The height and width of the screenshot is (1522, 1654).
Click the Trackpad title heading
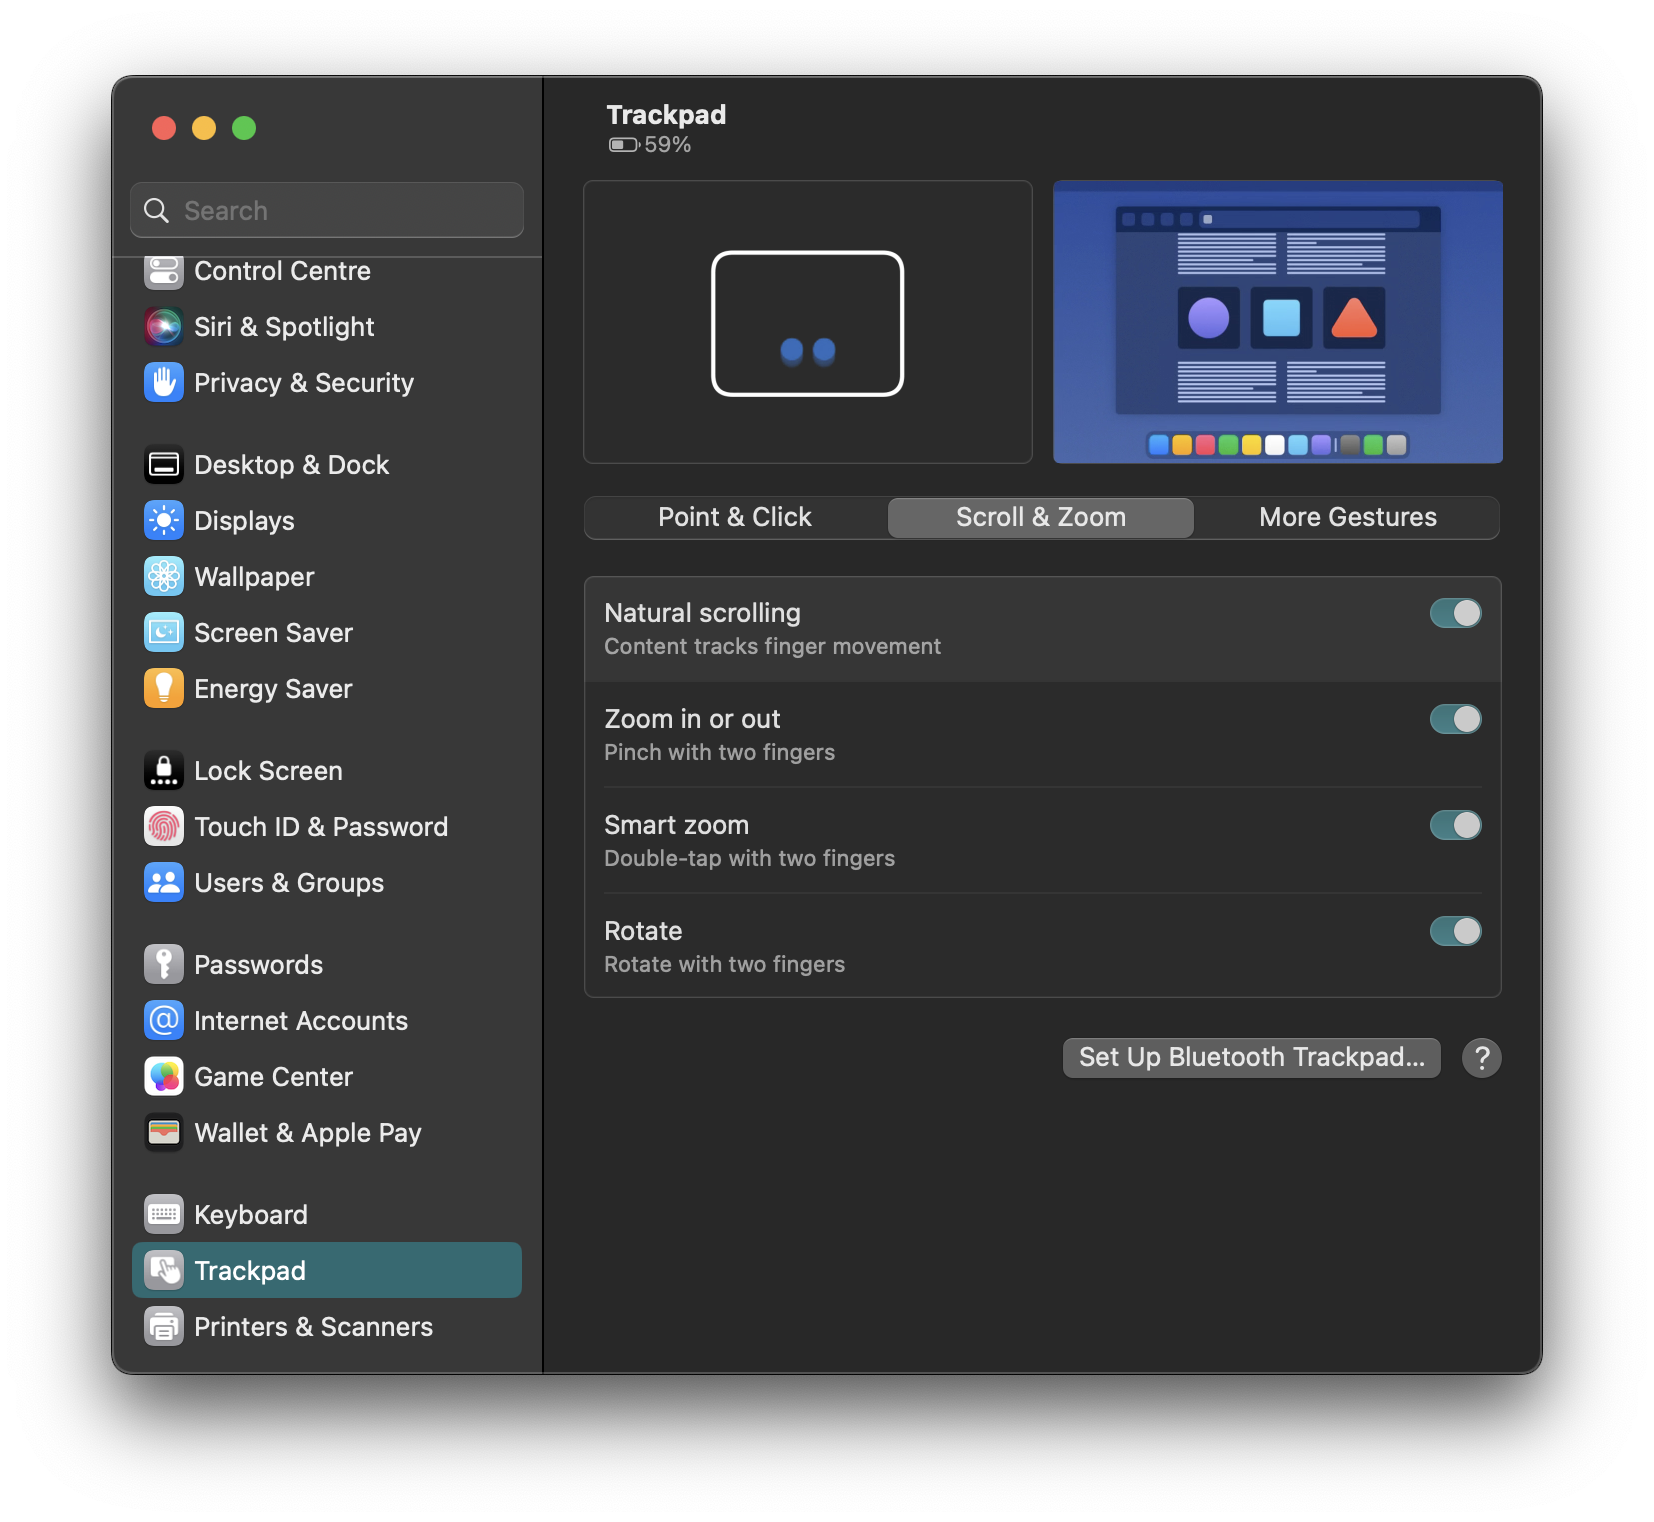coord(666,115)
